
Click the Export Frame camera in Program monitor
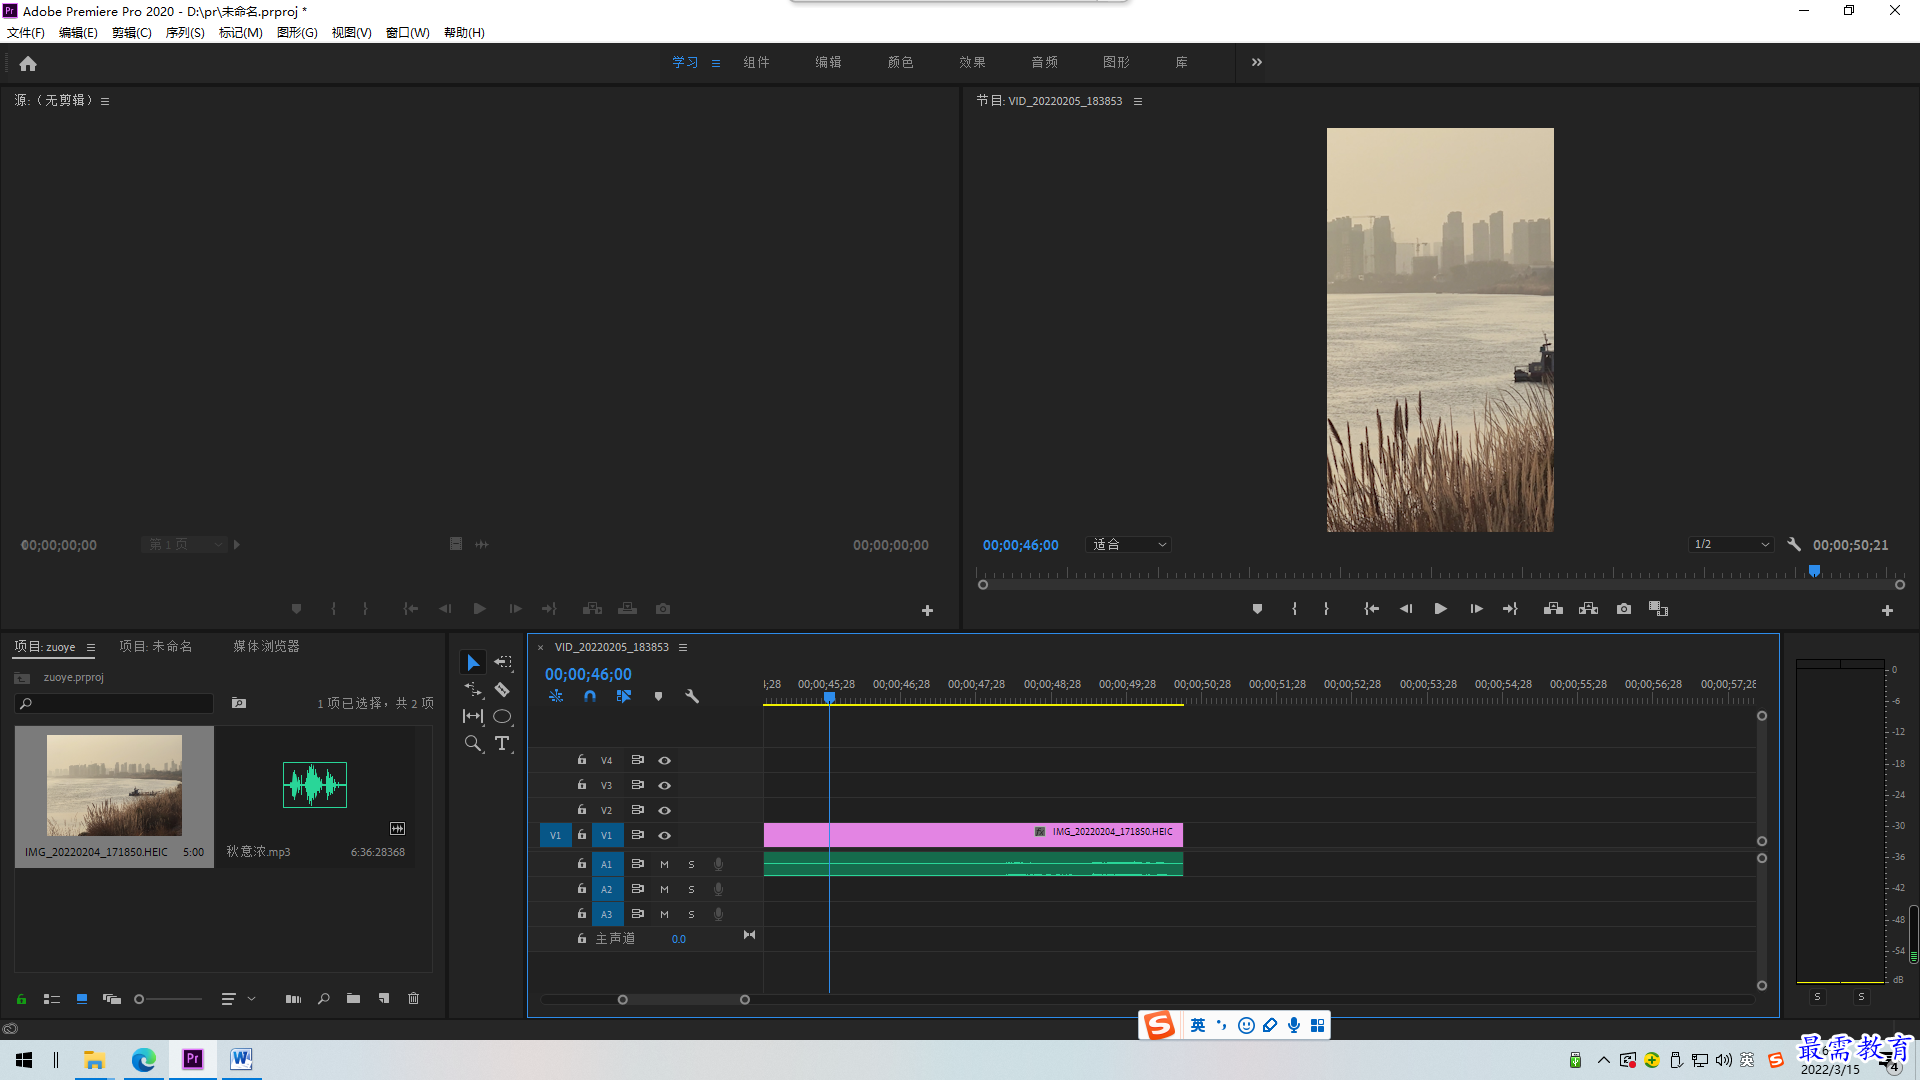1624,608
